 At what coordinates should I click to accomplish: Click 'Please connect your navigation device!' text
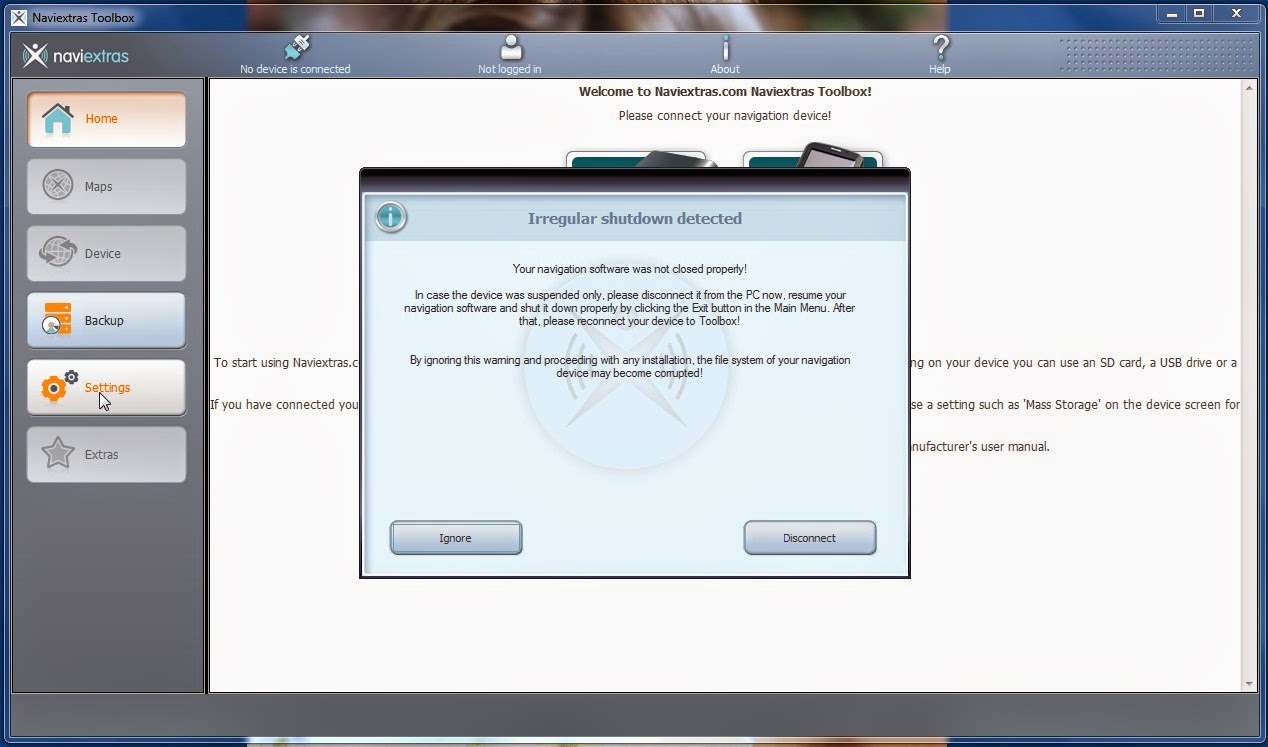(x=725, y=116)
